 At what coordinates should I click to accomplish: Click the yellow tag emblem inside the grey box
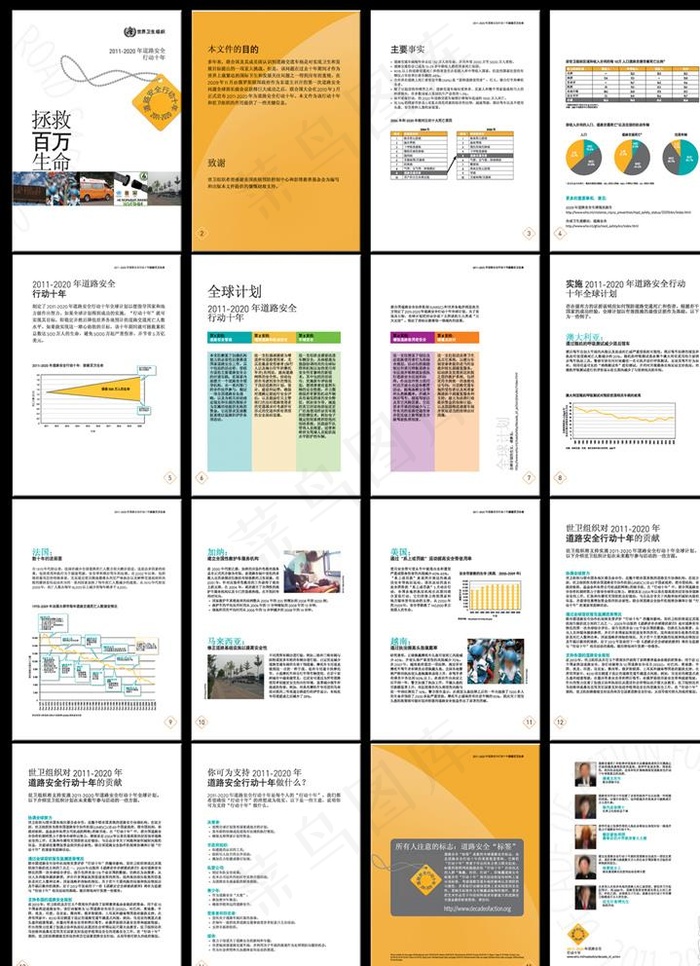point(425,880)
